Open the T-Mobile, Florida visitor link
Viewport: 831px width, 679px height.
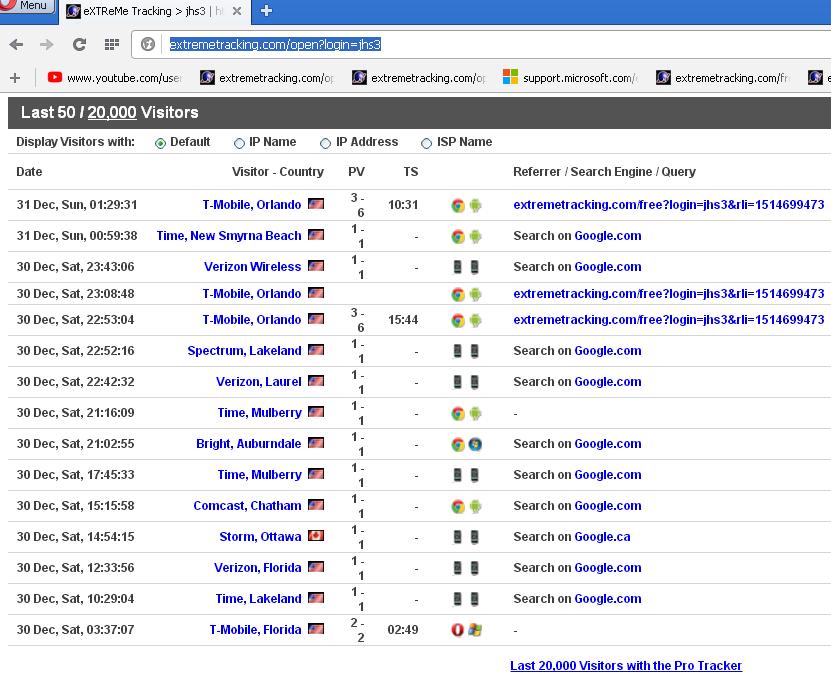click(255, 630)
